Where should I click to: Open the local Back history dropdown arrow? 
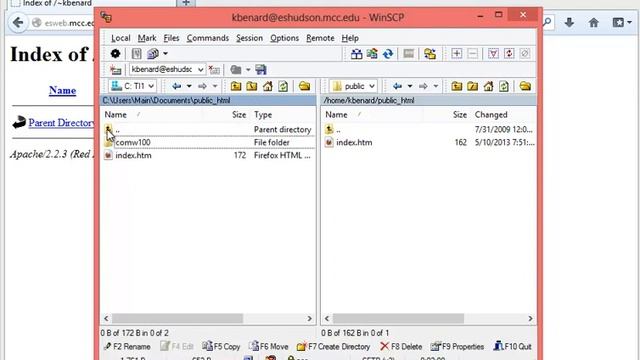tap(189, 86)
